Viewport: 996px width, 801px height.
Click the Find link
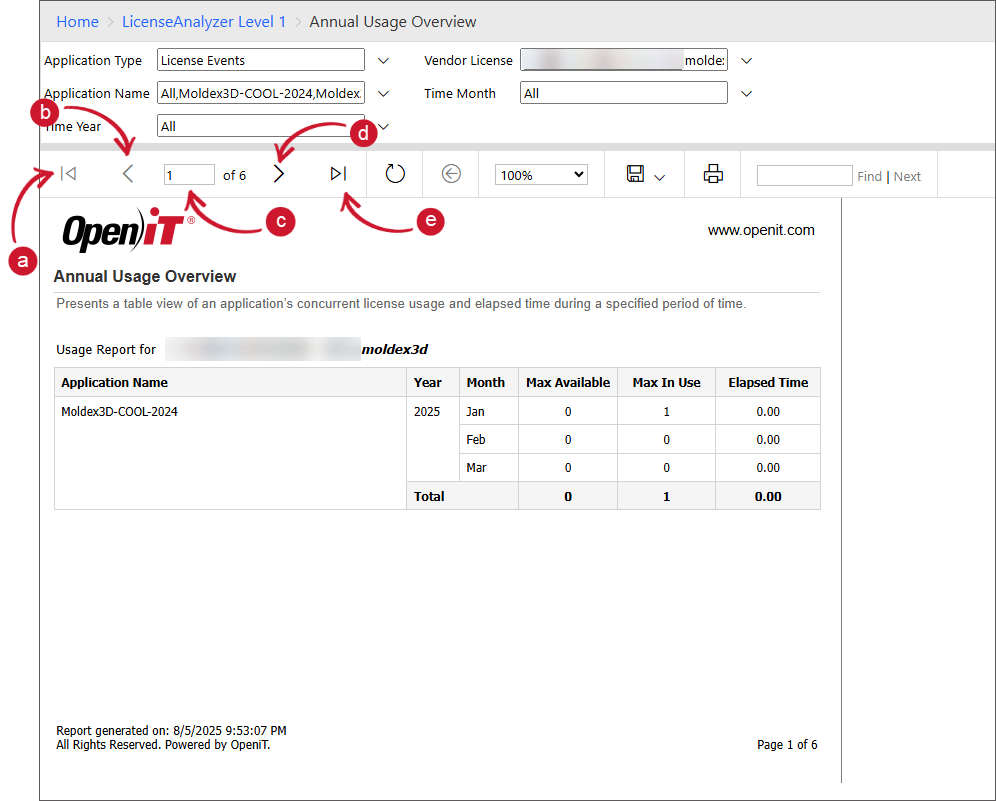(869, 176)
